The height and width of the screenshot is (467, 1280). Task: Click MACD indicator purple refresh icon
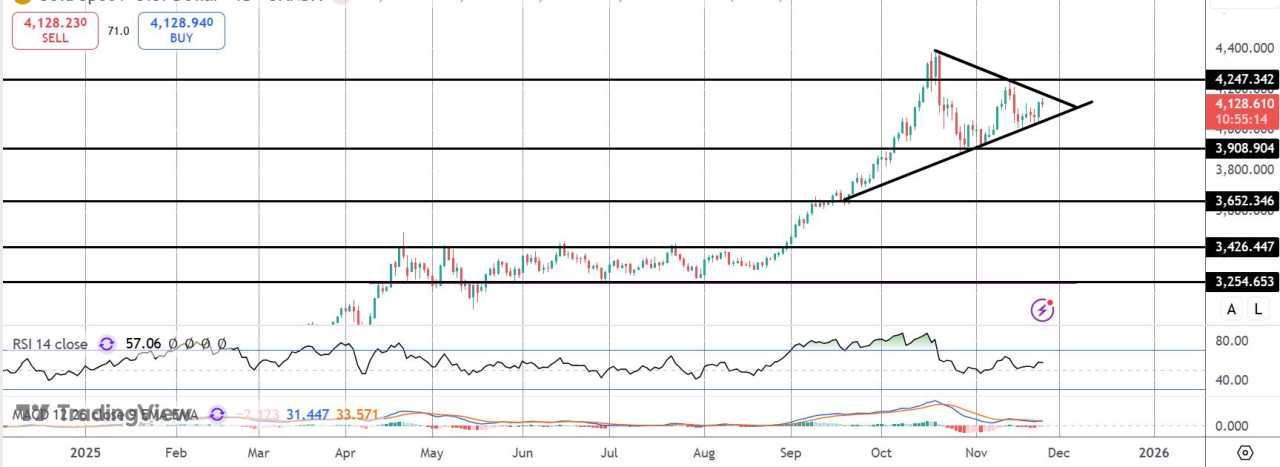pos(218,413)
